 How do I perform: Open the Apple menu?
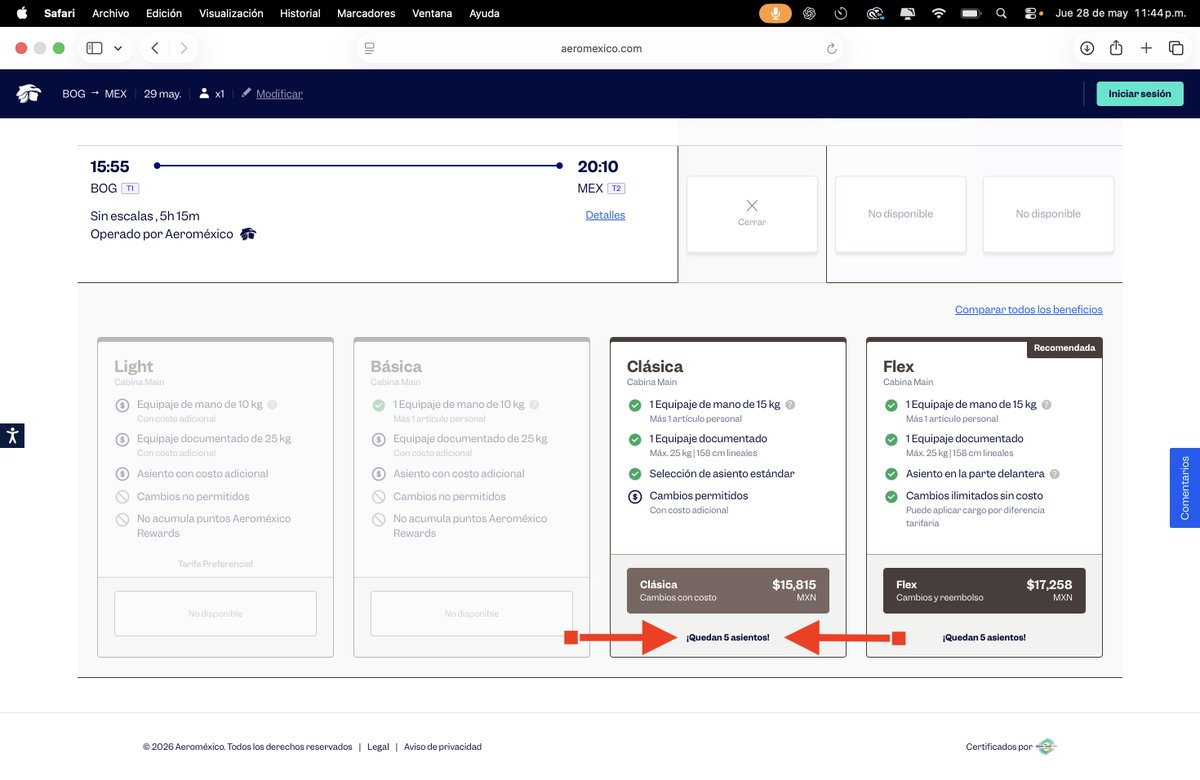coord(22,13)
